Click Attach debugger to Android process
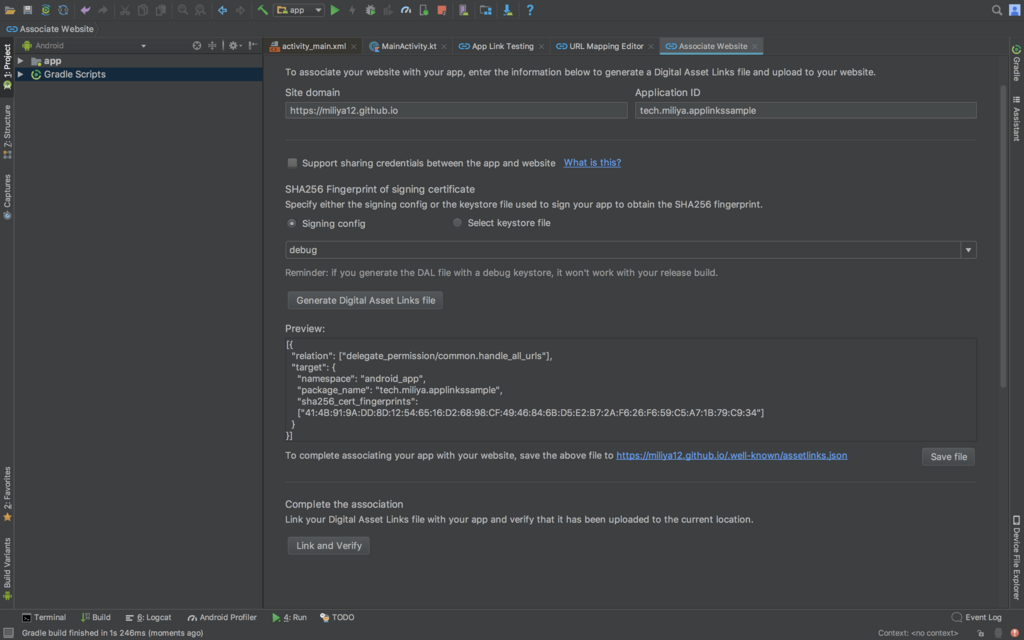1024x640 pixels. (x=423, y=10)
